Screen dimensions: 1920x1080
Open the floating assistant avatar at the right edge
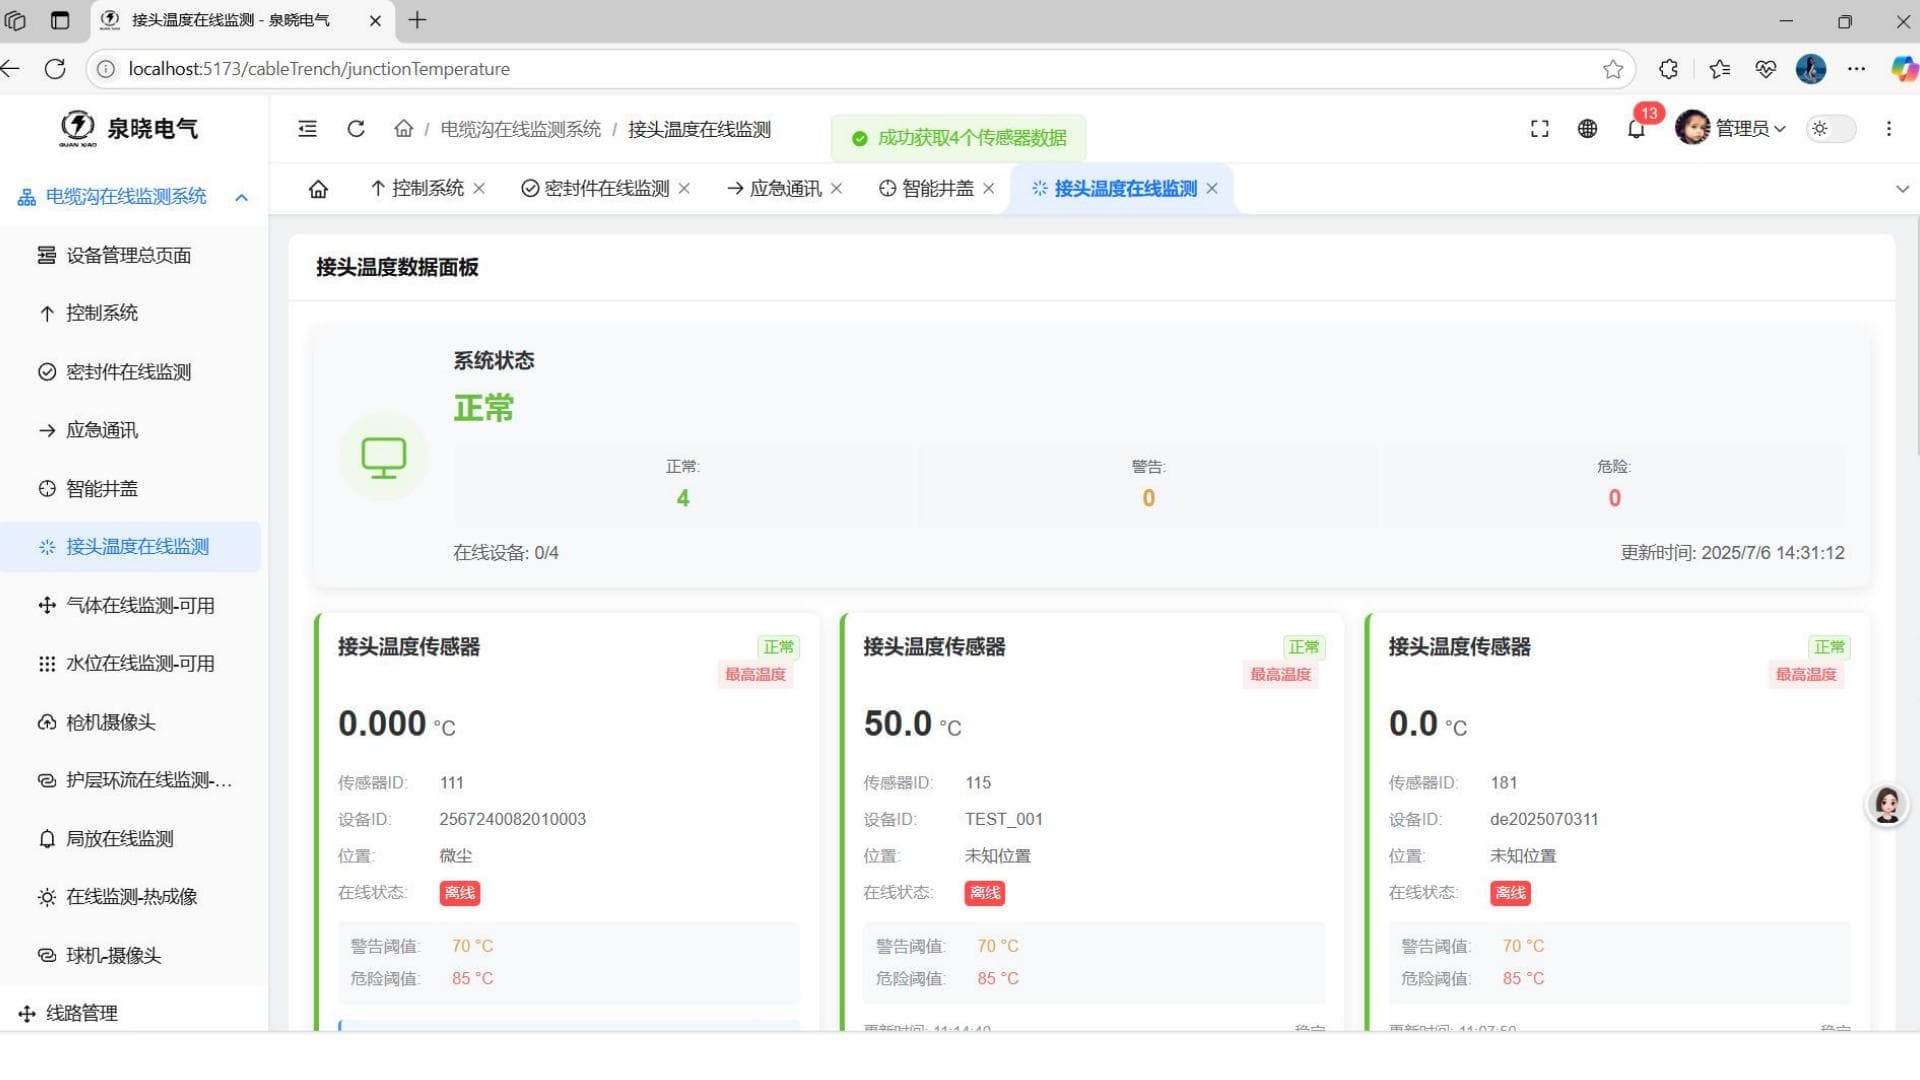[1887, 805]
